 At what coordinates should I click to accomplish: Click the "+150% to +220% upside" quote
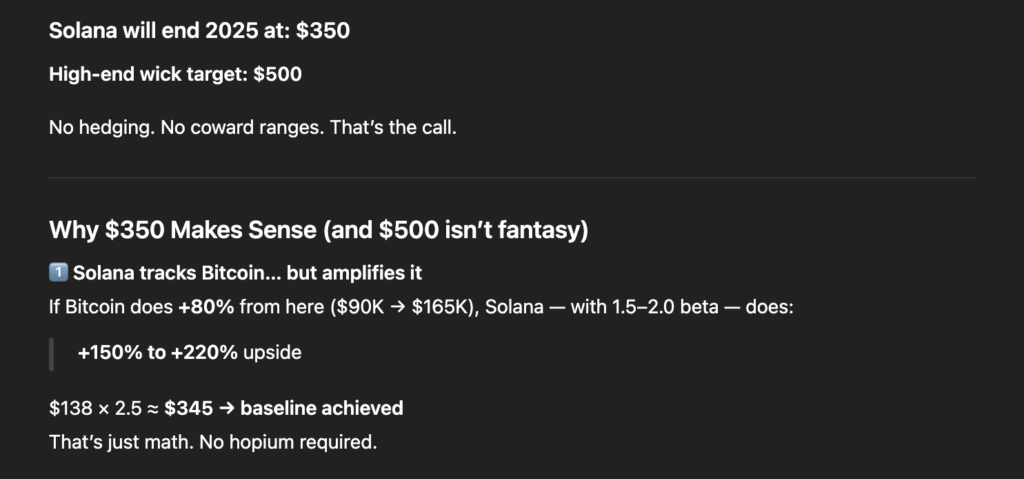[x=189, y=352]
